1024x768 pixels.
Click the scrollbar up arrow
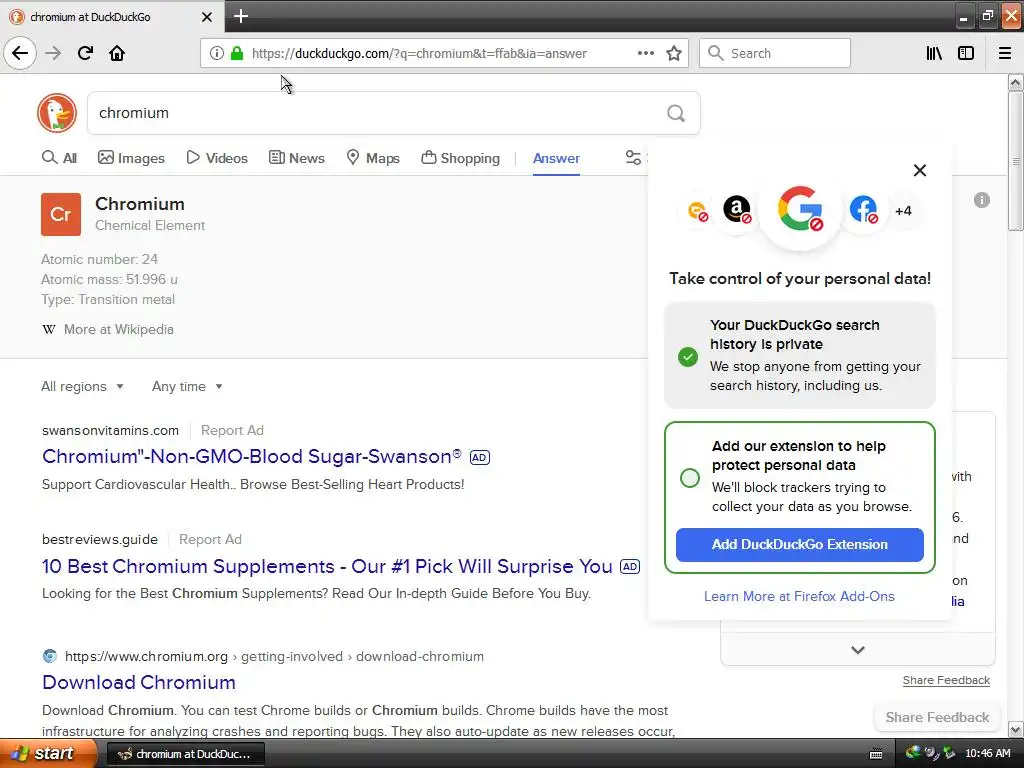click(x=1015, y=82)
